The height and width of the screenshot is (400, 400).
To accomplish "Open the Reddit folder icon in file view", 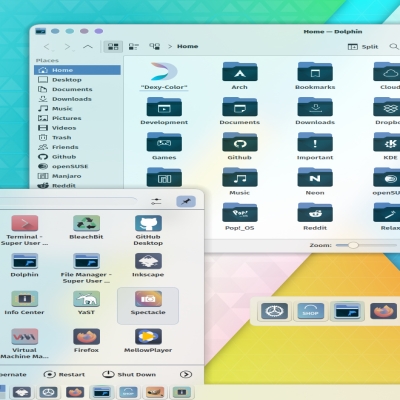I will pyautogui.click(x=315, y=217).
